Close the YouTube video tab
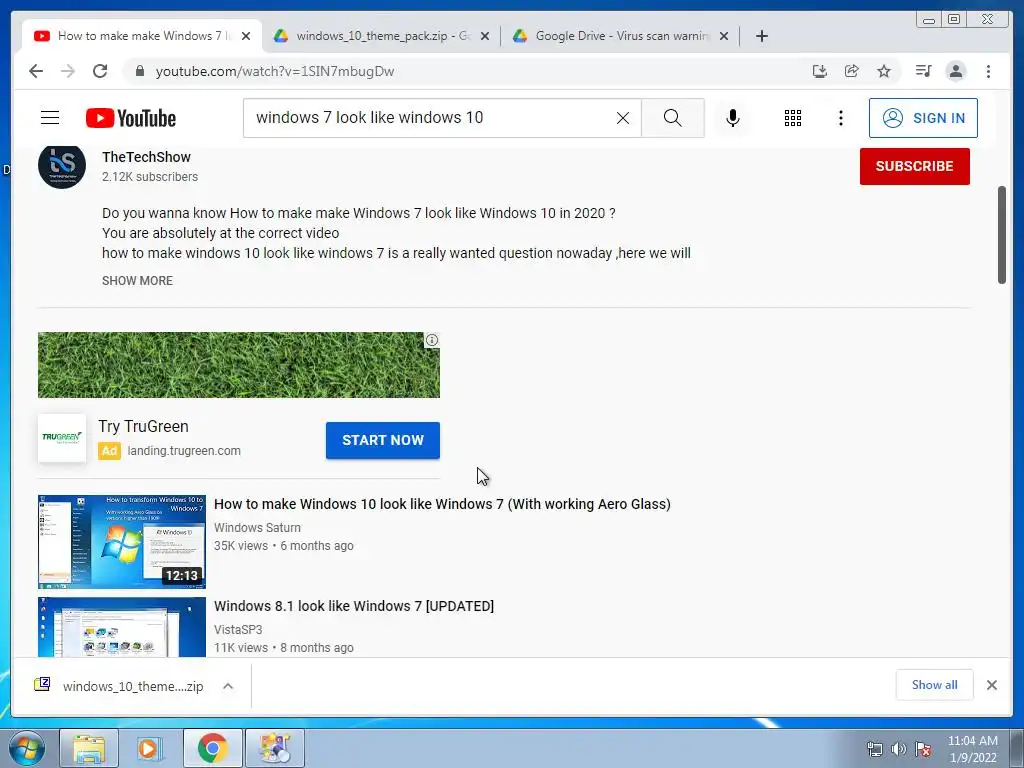 pyautogui.click(x=246, y=37)
